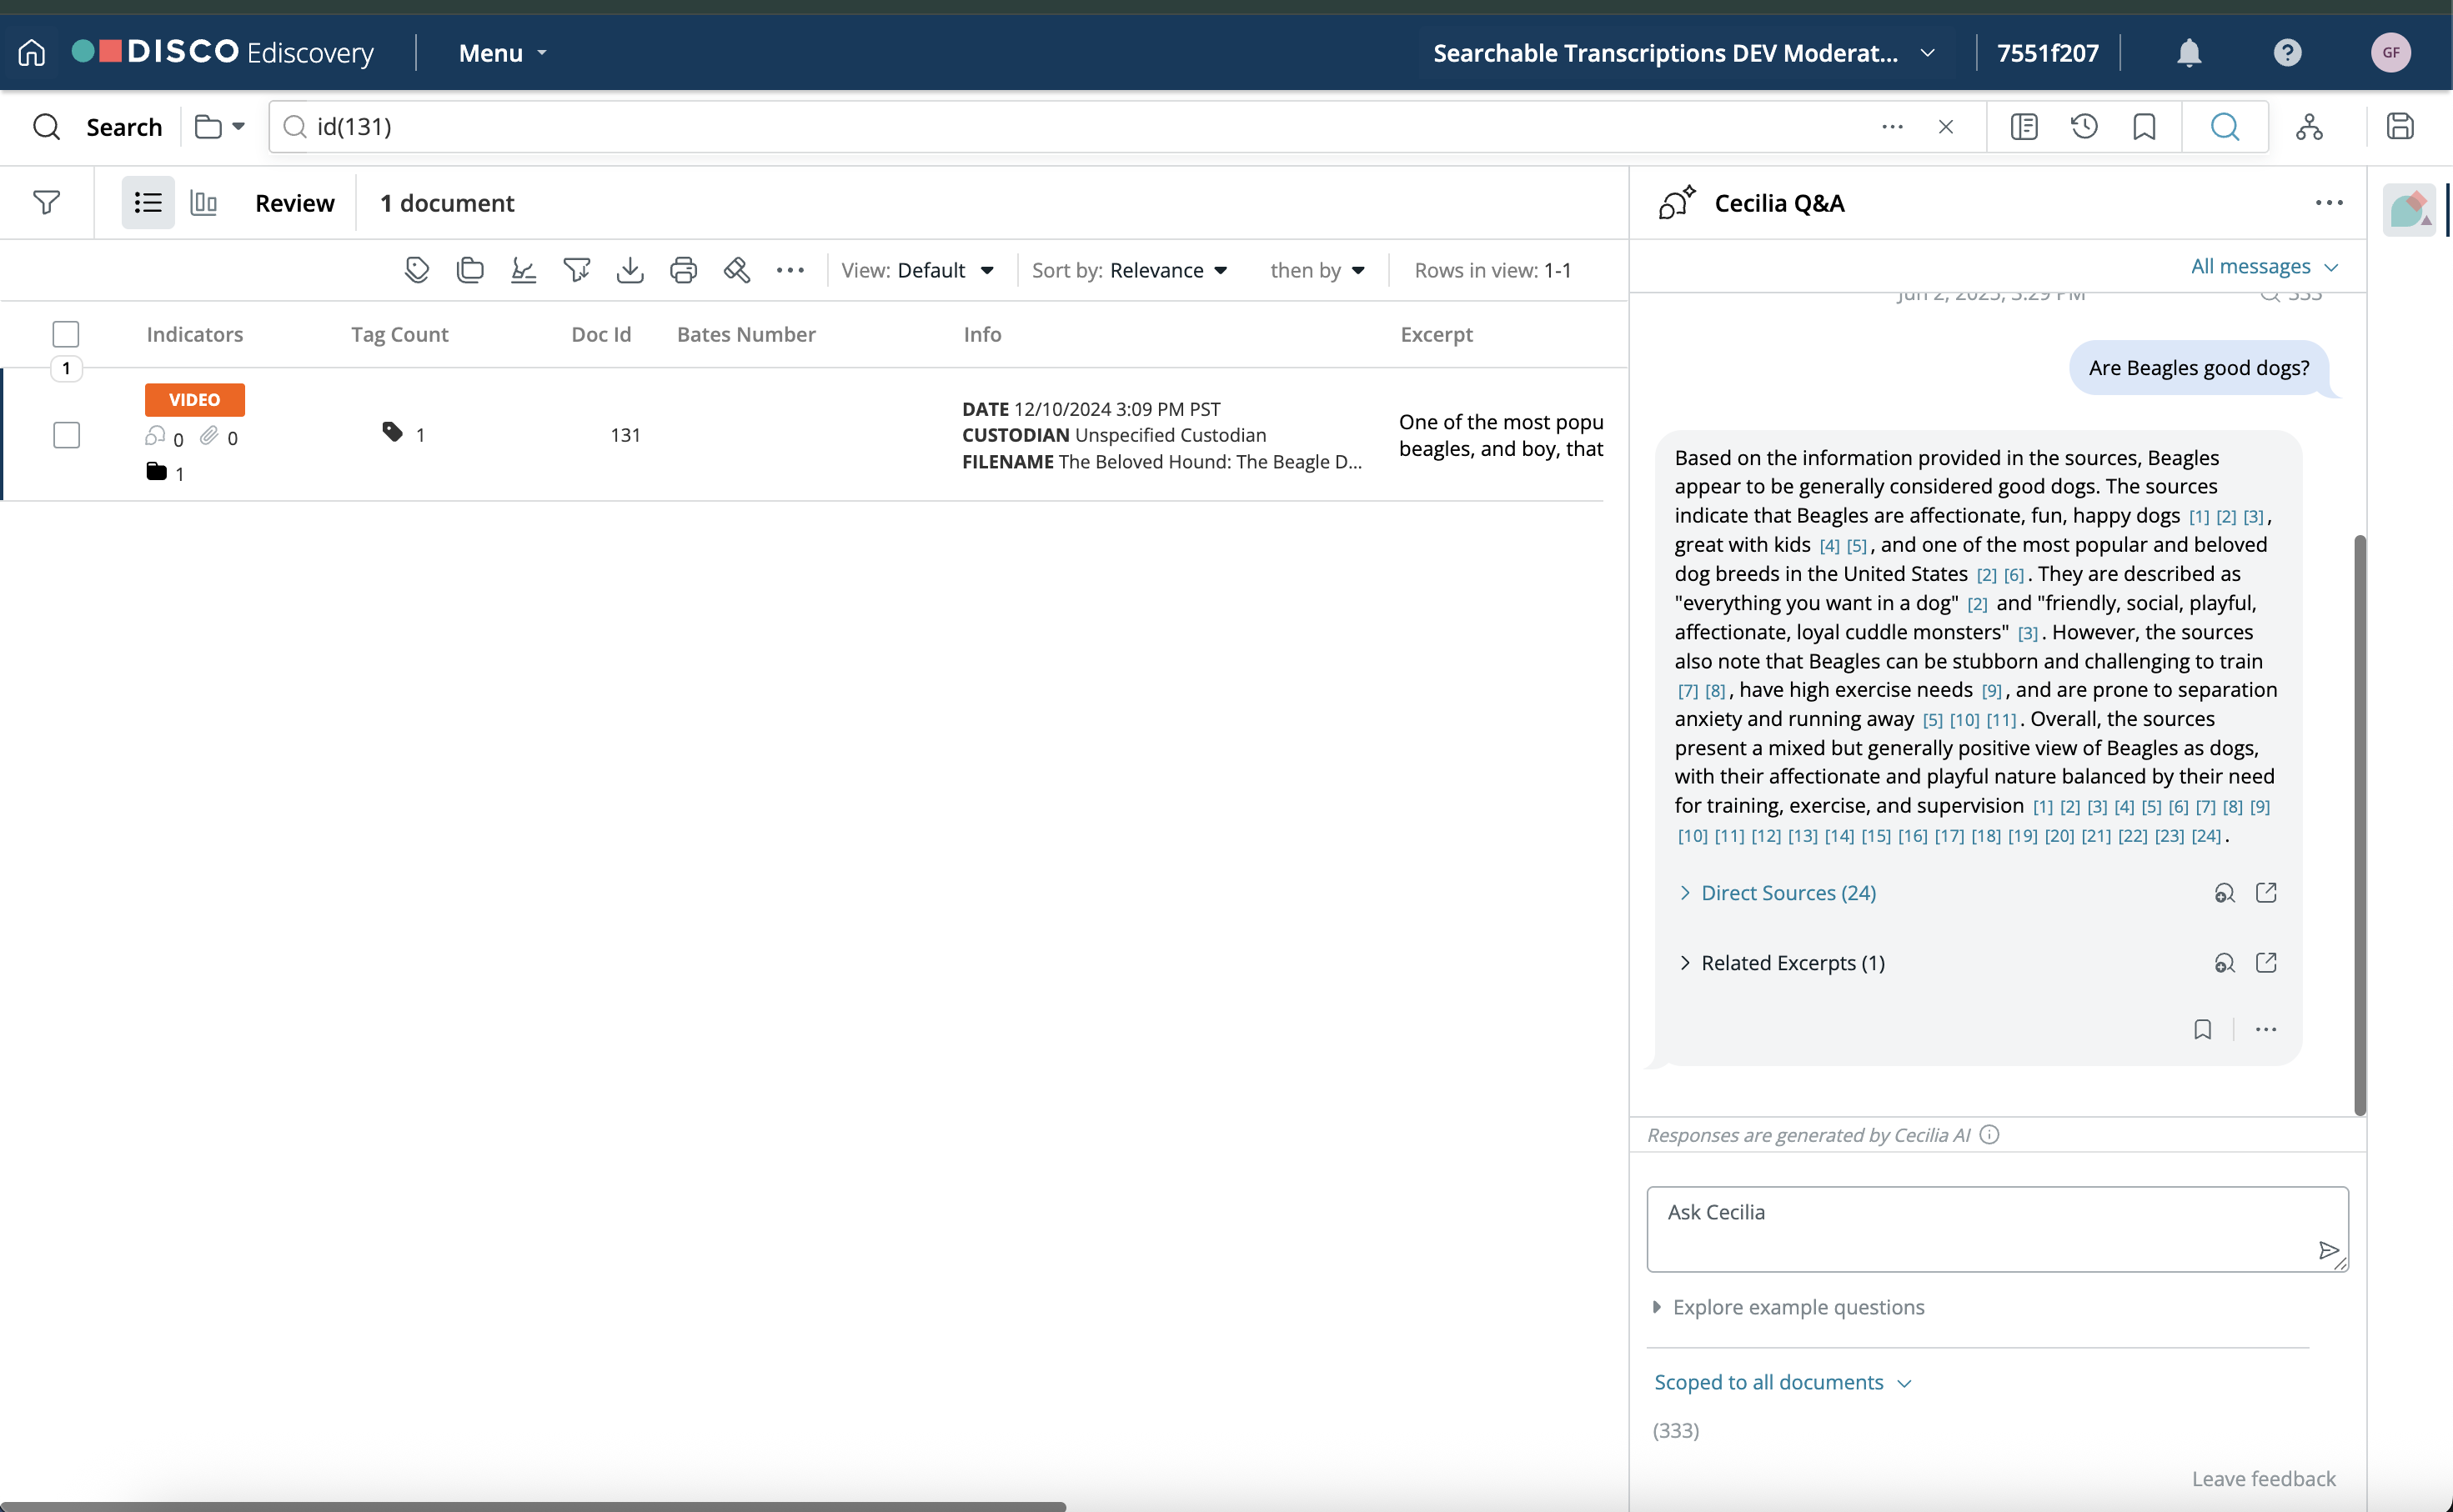This screenshot has height=1512, width=2453.
Task: Click the mass tag icon in toolbar
Action: 417,270
